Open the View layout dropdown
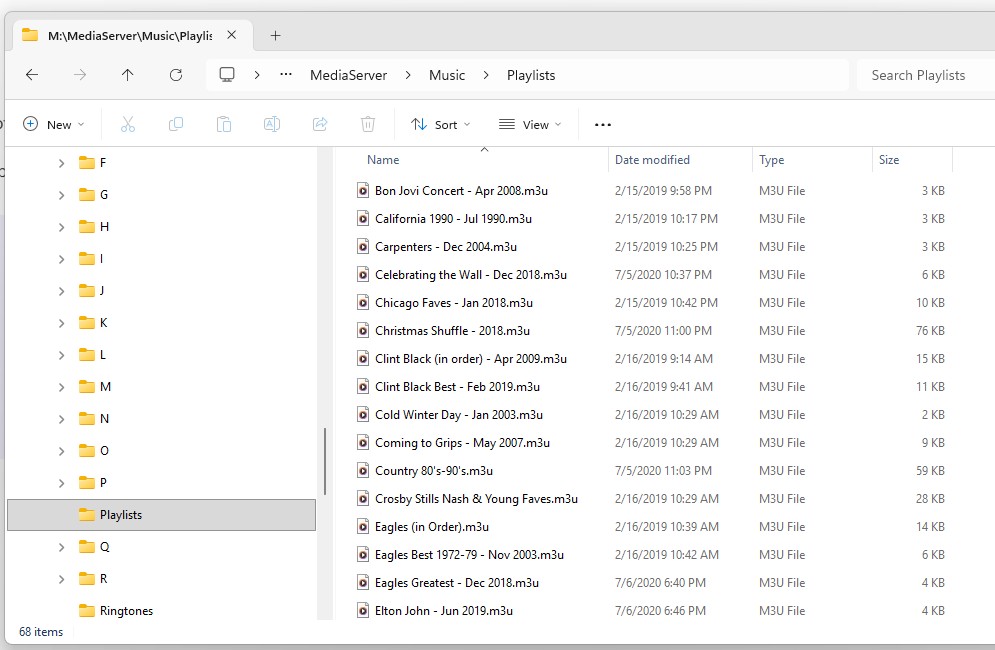This screenshot has height=650, width=995. 530,124
